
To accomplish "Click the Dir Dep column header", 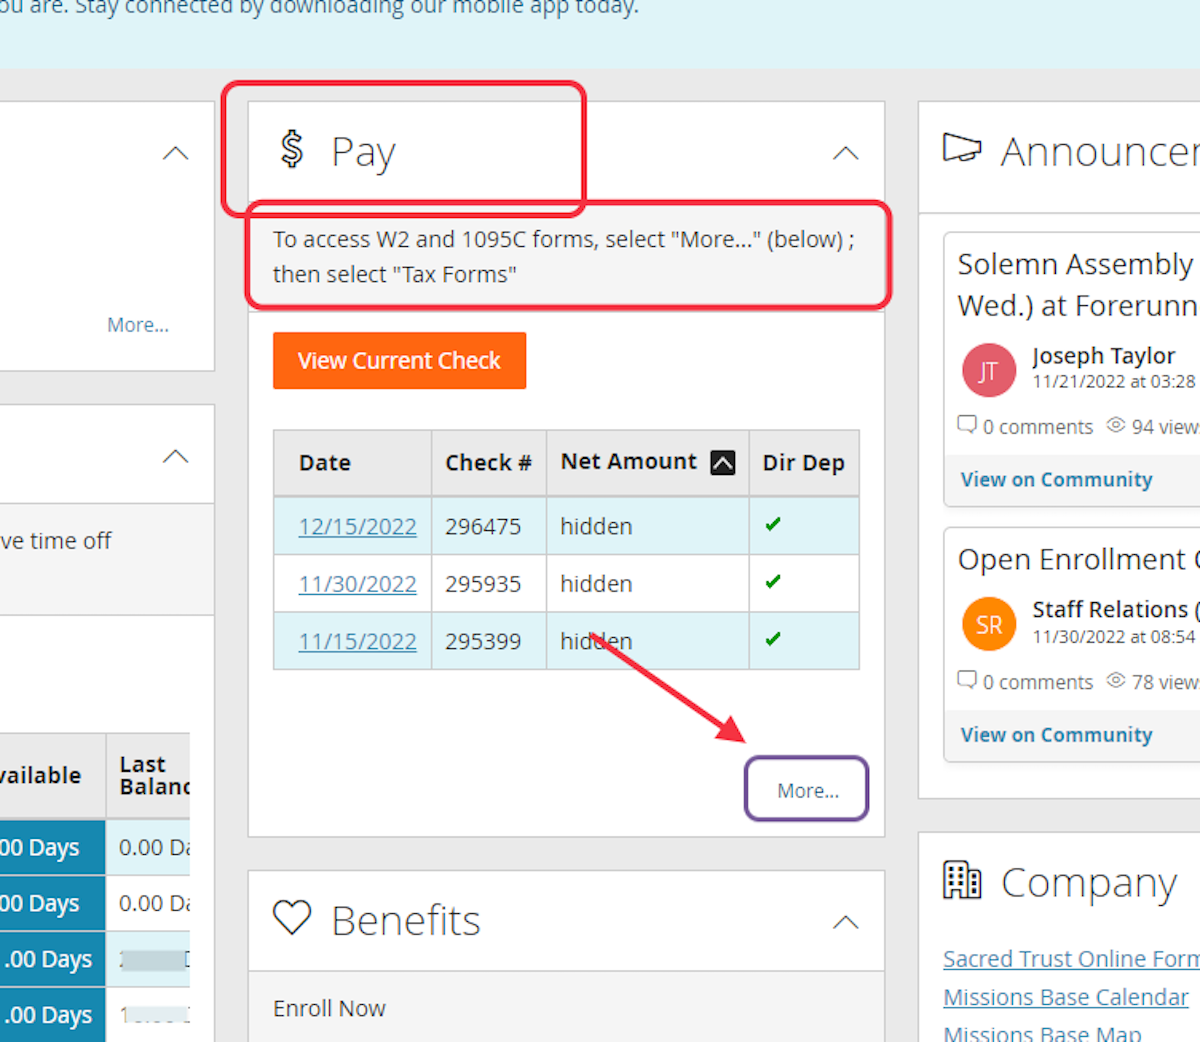I will [804, 463].
